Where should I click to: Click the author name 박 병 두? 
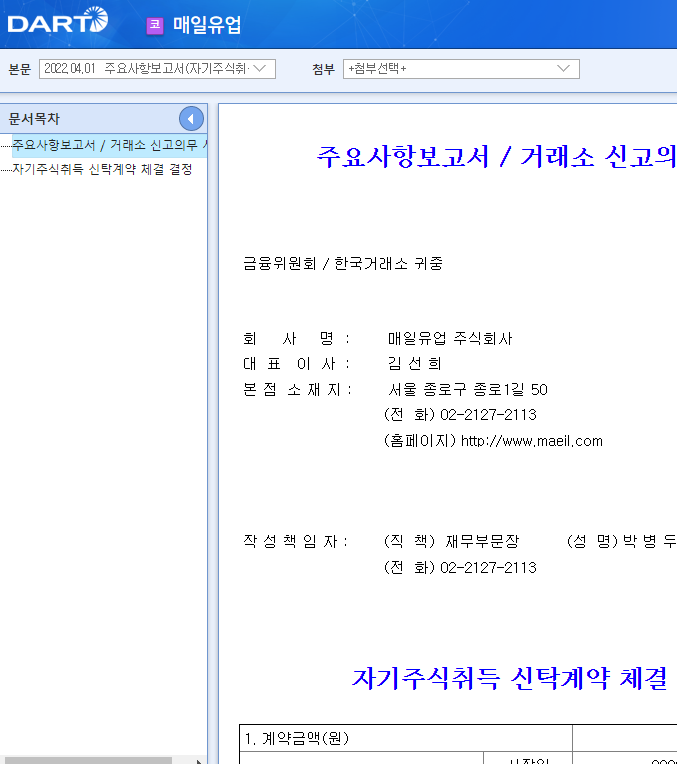click(650, 541)
